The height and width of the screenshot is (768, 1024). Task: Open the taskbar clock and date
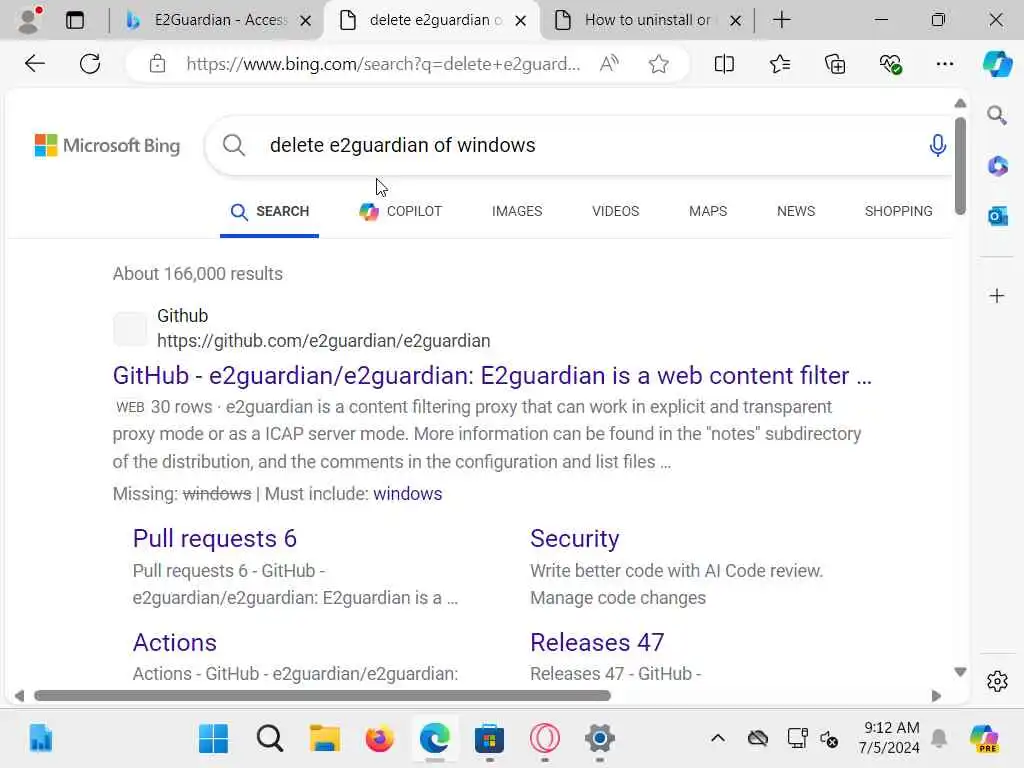889,738
